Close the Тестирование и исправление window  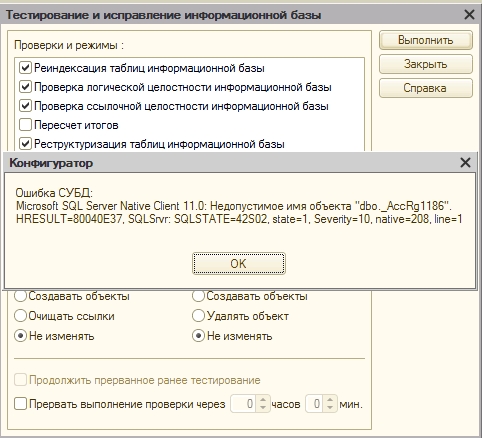[469, 15]
